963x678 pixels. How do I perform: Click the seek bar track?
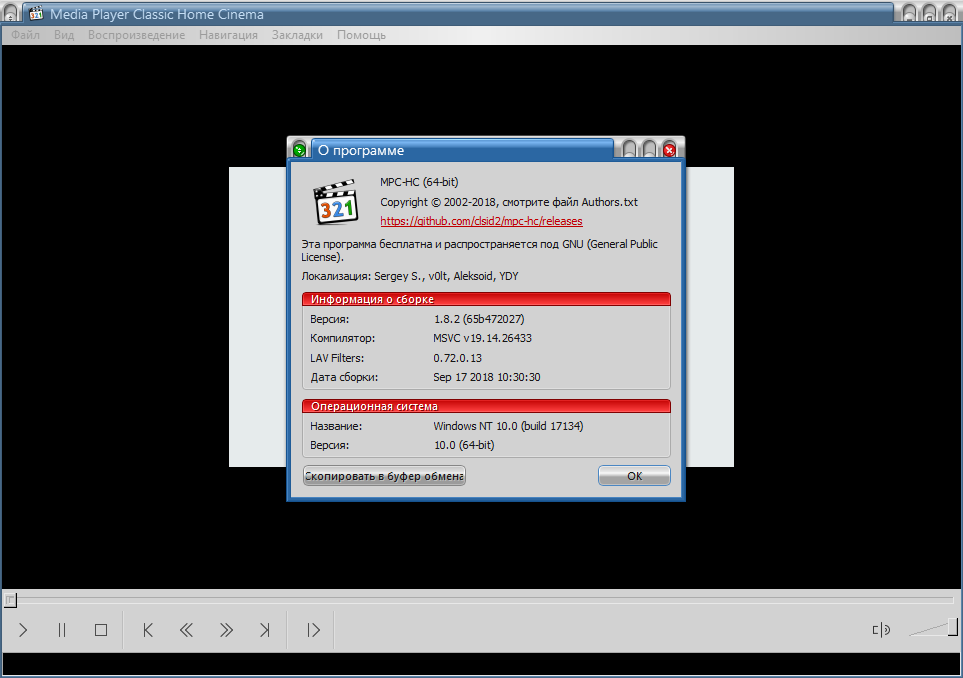[x=482, y=599]
